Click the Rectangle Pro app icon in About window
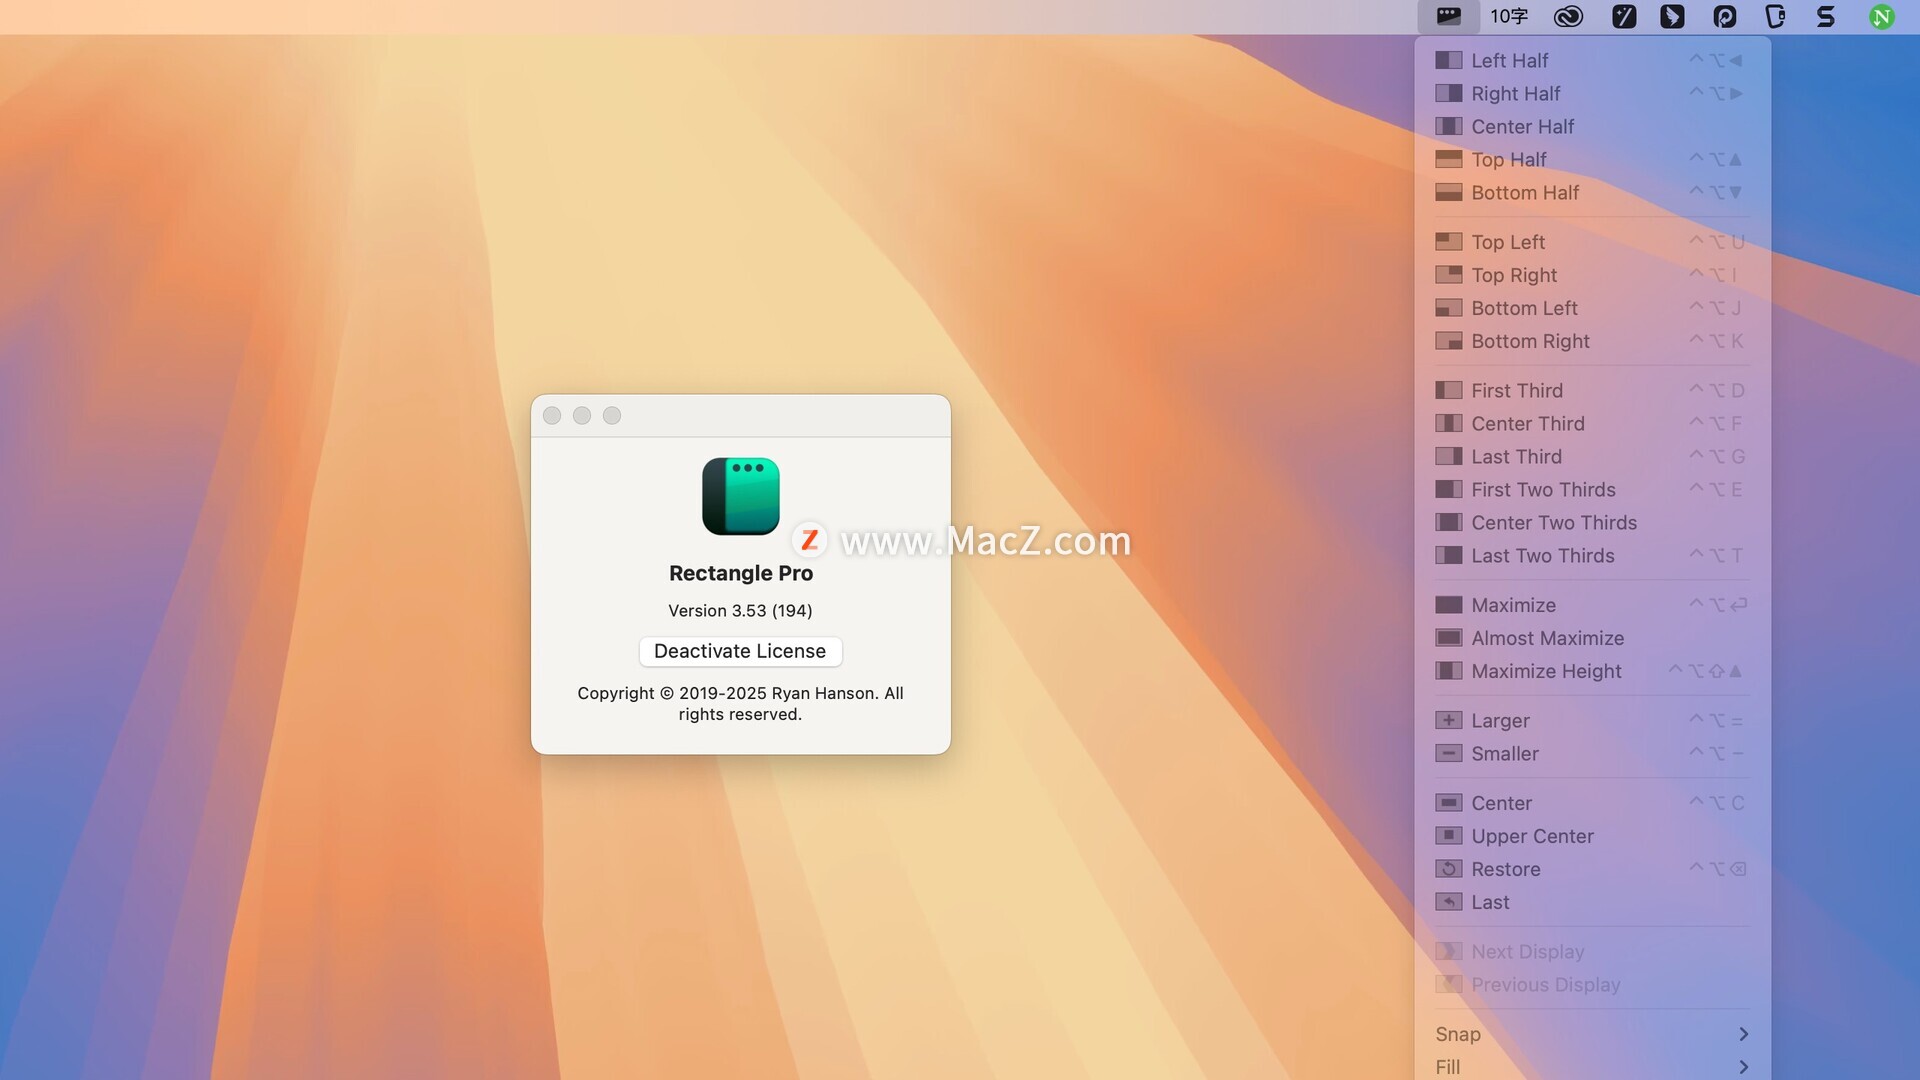Viewport: 1920px width, 1080px height. pos(740,496)
